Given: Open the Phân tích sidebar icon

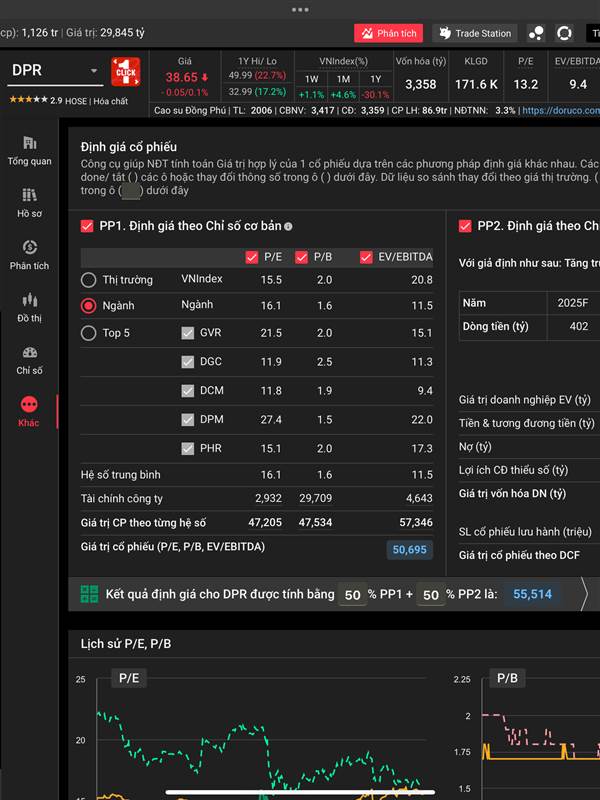Looking at the screenshot, I should click(30, 248).
